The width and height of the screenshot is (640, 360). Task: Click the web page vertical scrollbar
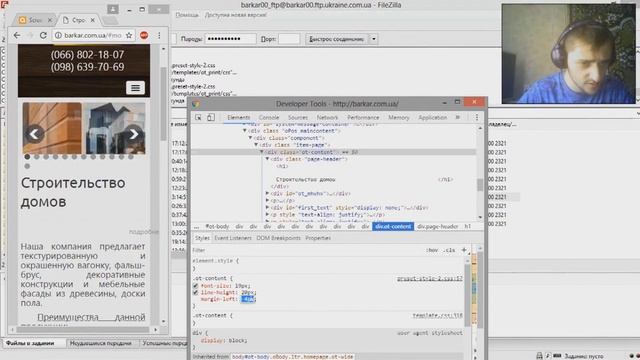click(x=164, y=103)
